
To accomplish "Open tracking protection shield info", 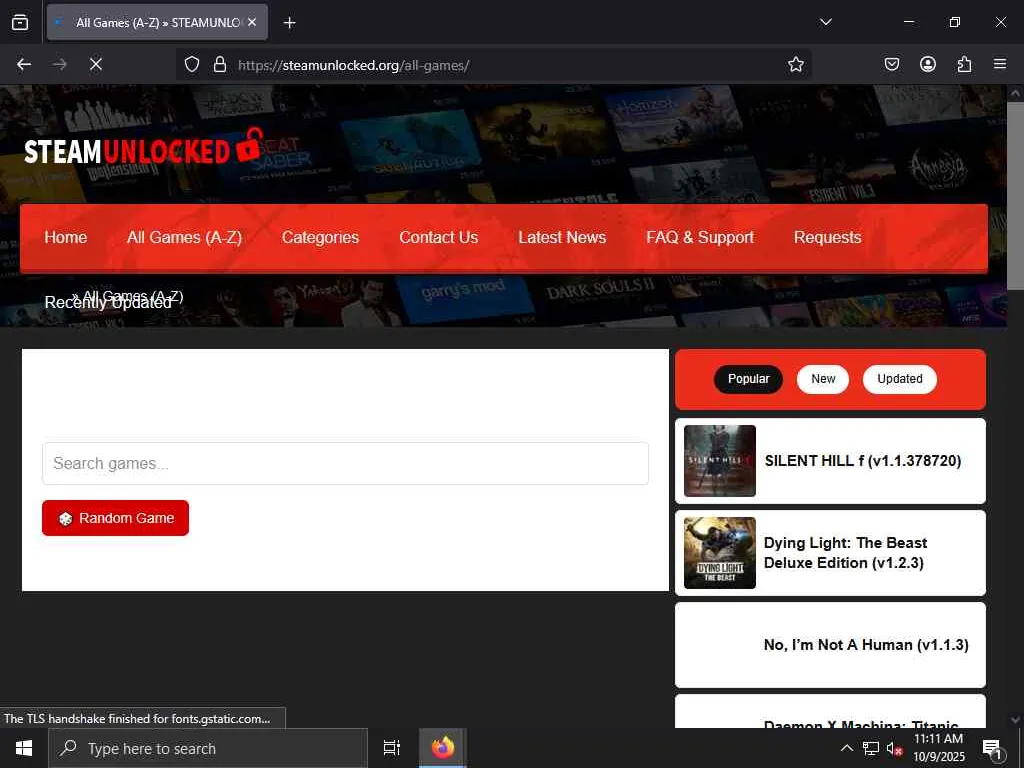I will [191, 64].
